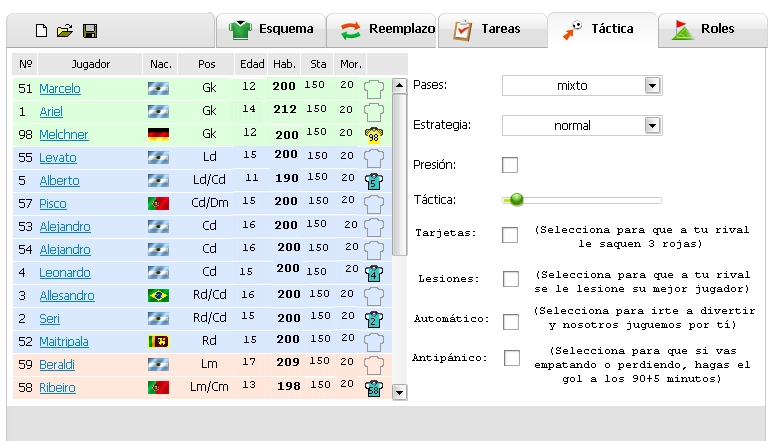Click the Pisco player name link

pyautogui.click(x=54, y=204)
